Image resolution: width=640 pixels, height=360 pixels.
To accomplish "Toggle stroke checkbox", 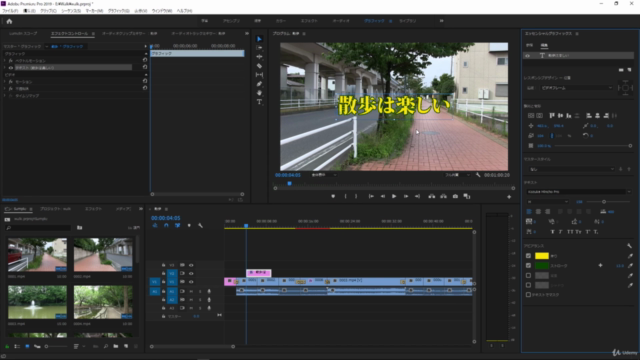I will click(528, 266).
